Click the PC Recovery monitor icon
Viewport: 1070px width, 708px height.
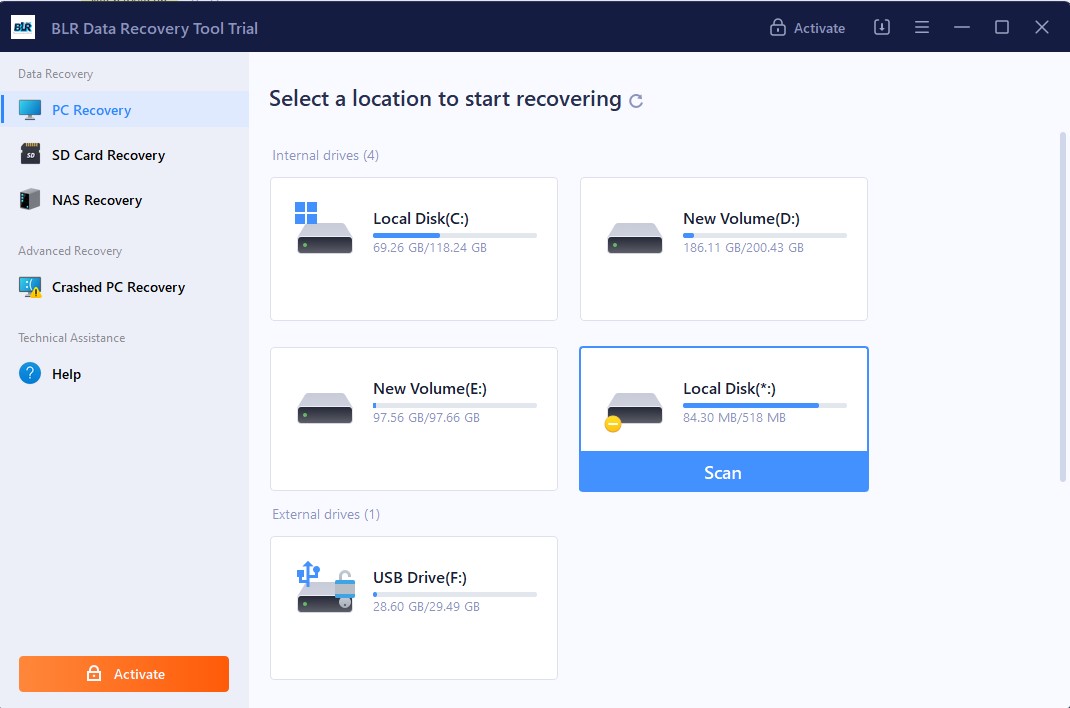tap(30, 110)
